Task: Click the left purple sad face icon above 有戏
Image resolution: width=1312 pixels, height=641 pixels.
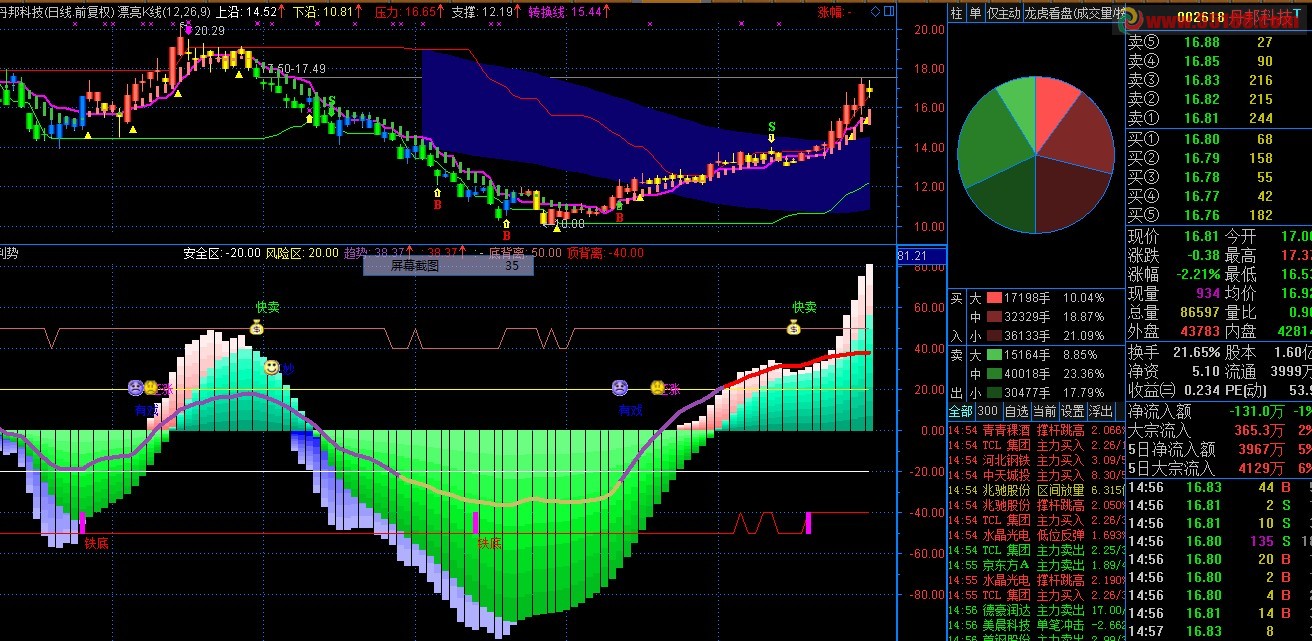Action: pyautogui.click(x=135, y=387)
